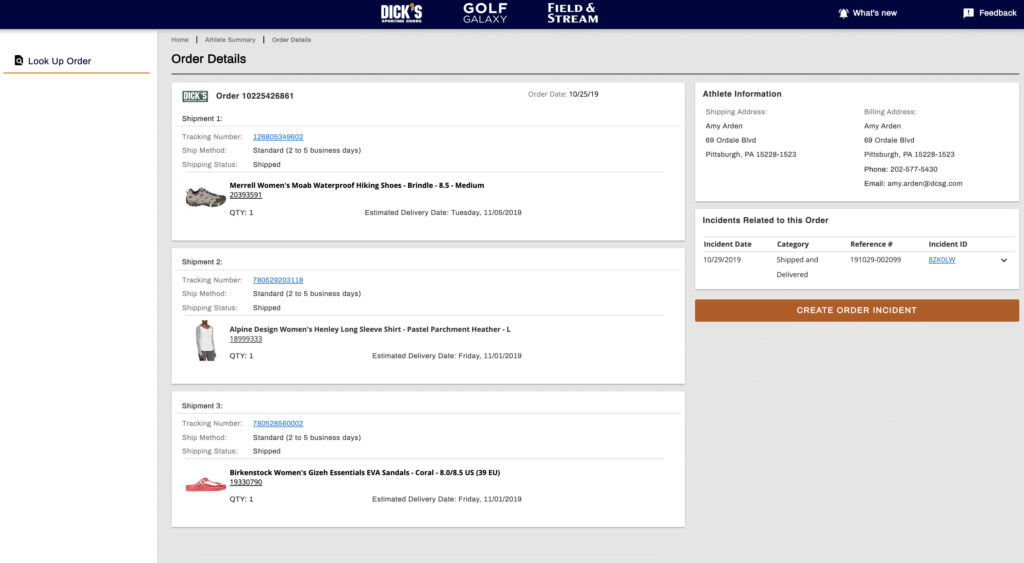
Task: Click Shipped and Delivered category cell
Action: pos(797,267)
